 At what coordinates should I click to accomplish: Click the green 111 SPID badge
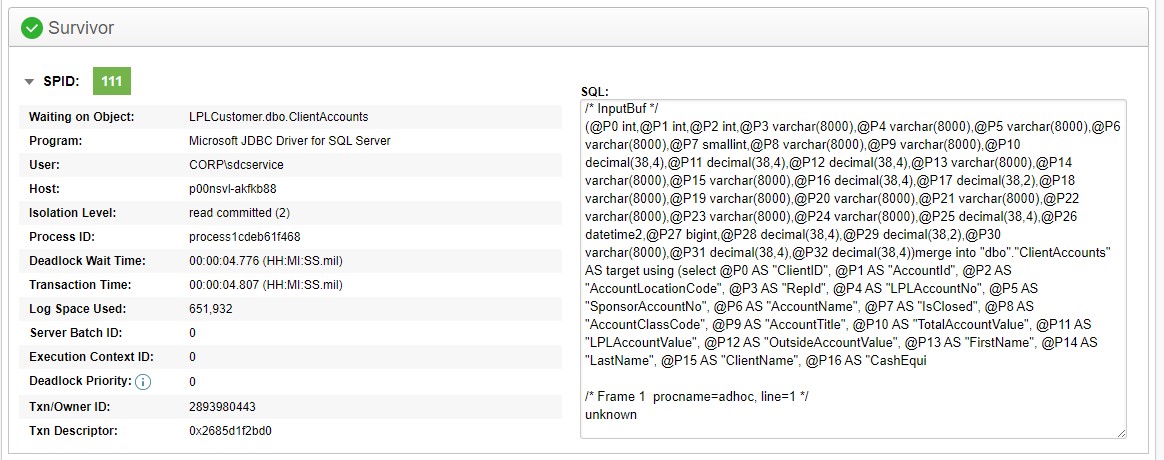coord(111,81)
